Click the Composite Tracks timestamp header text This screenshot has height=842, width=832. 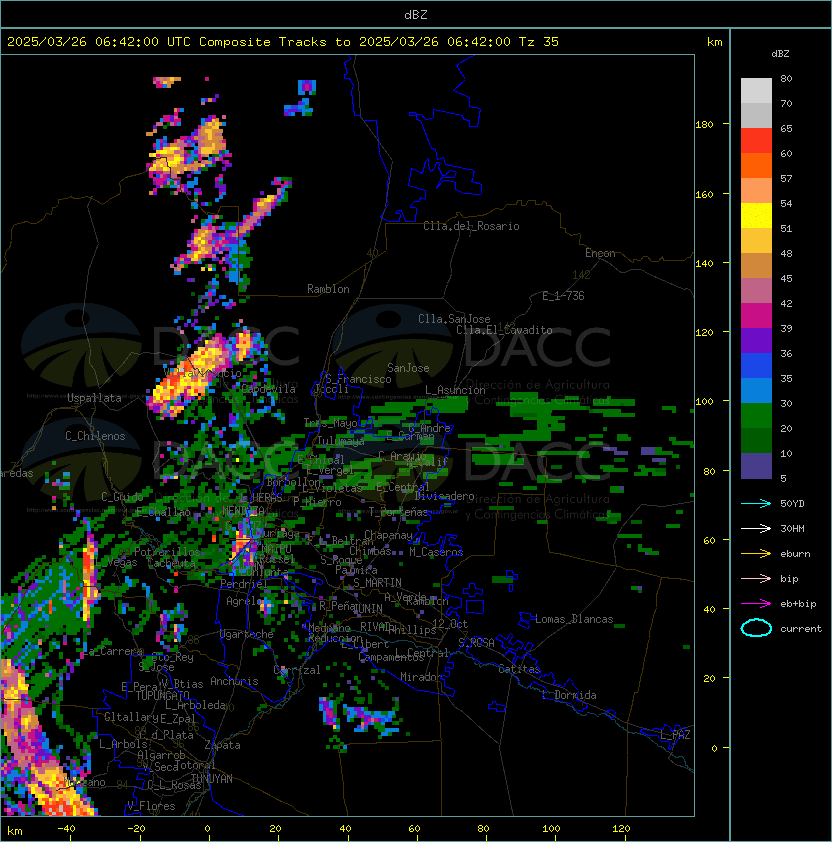tap(283, 41)
